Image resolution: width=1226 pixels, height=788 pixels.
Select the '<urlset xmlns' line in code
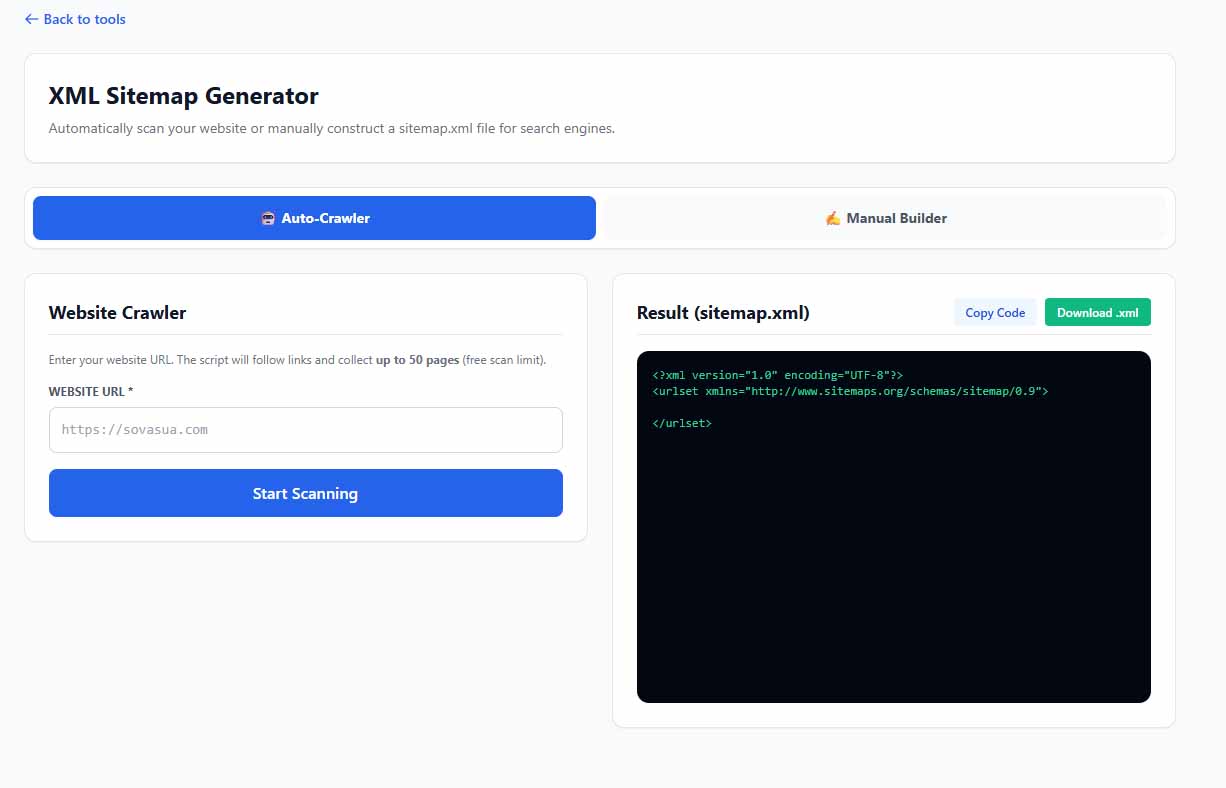coord(850,391)
